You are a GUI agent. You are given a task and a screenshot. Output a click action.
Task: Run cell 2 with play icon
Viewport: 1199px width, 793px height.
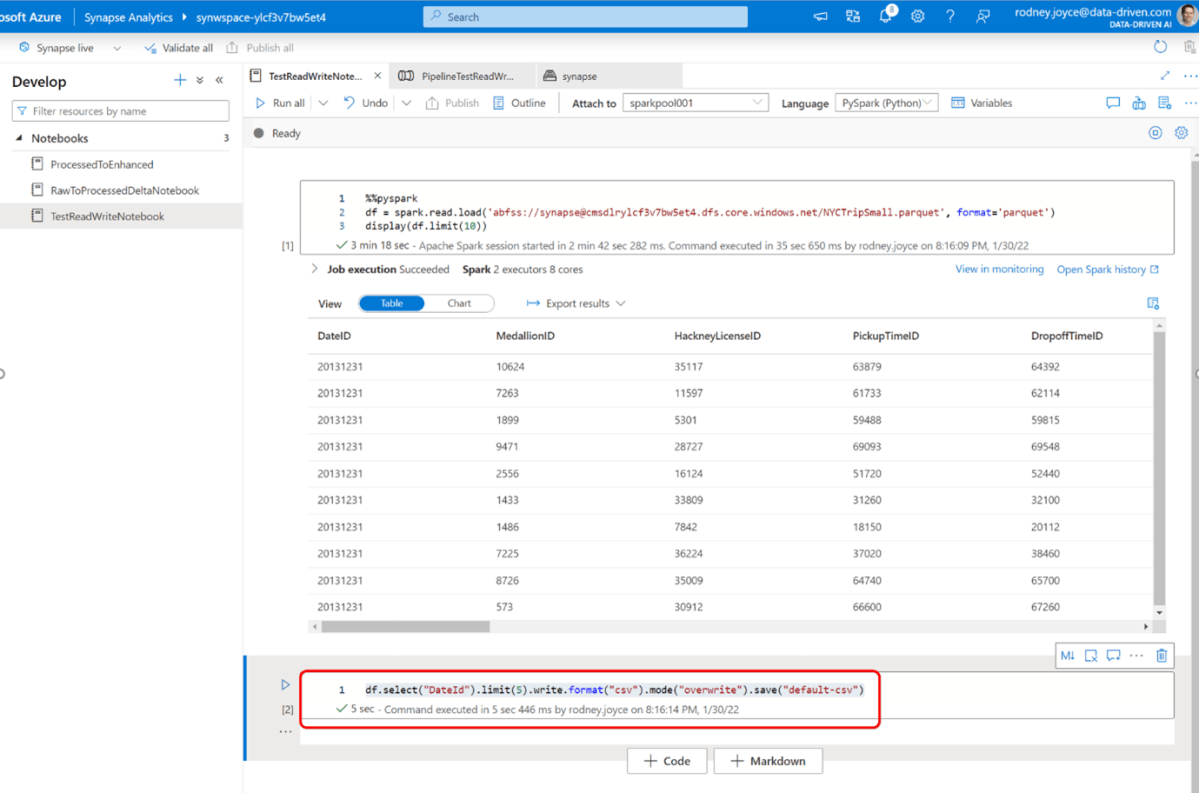coord(285,685)
